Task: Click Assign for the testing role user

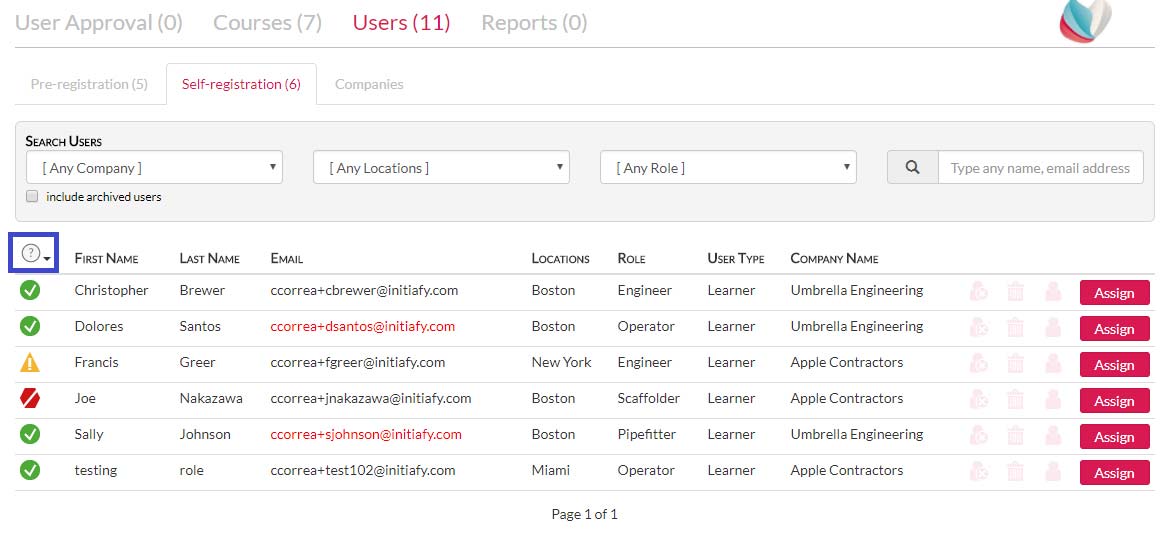Action: tap(1114, 472)
